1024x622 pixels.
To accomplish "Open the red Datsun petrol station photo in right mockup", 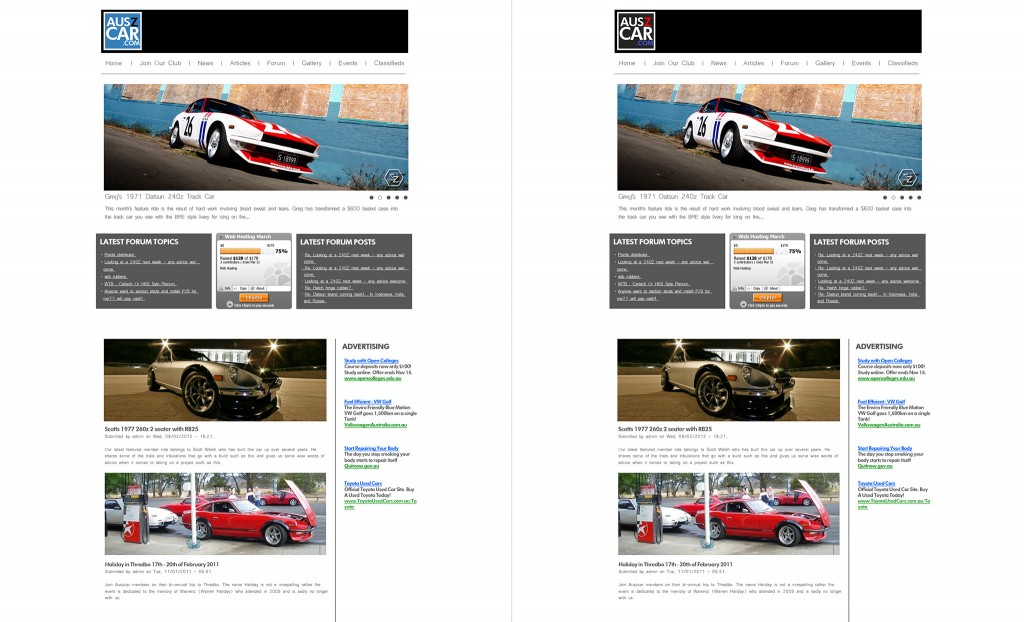I will point(729,514).
